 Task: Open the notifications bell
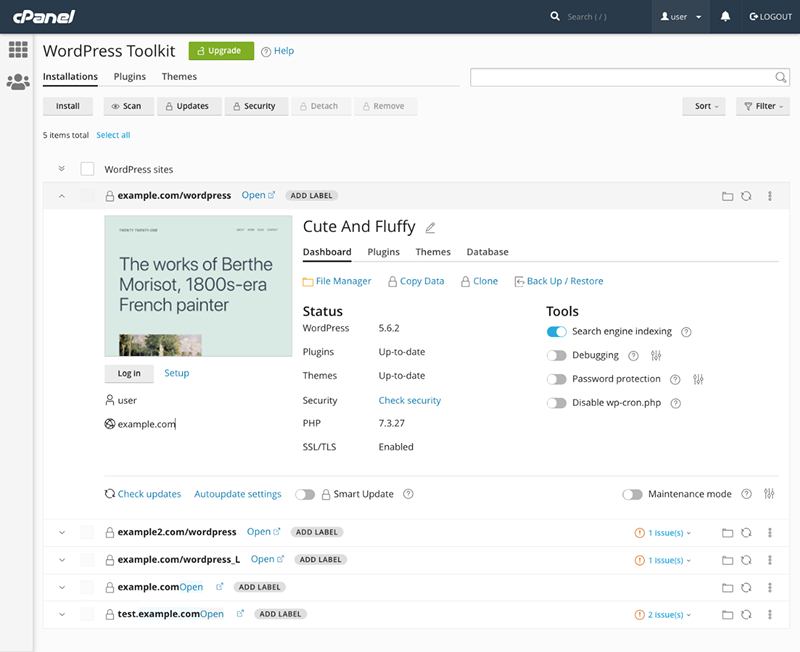pos(725,17)
